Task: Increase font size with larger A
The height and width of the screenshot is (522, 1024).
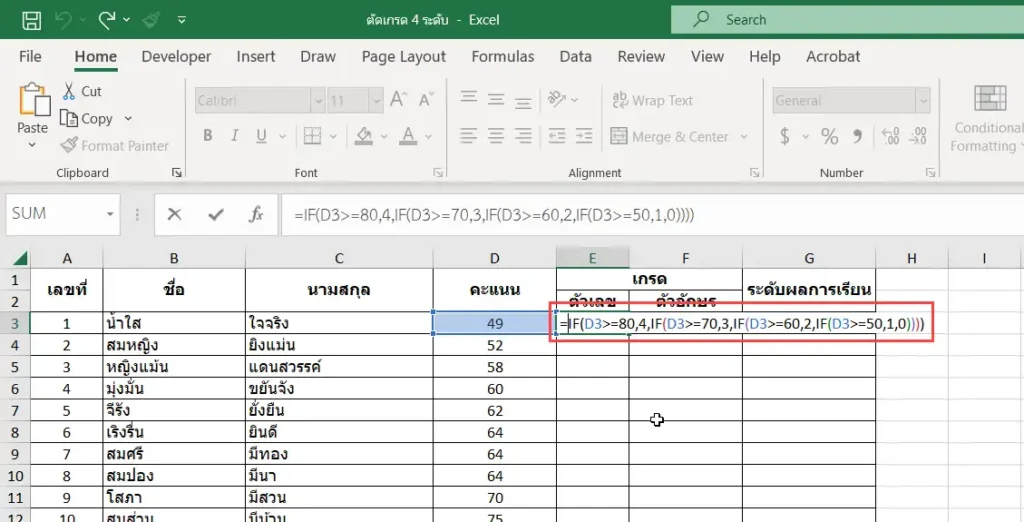Action: pos(399,100)
